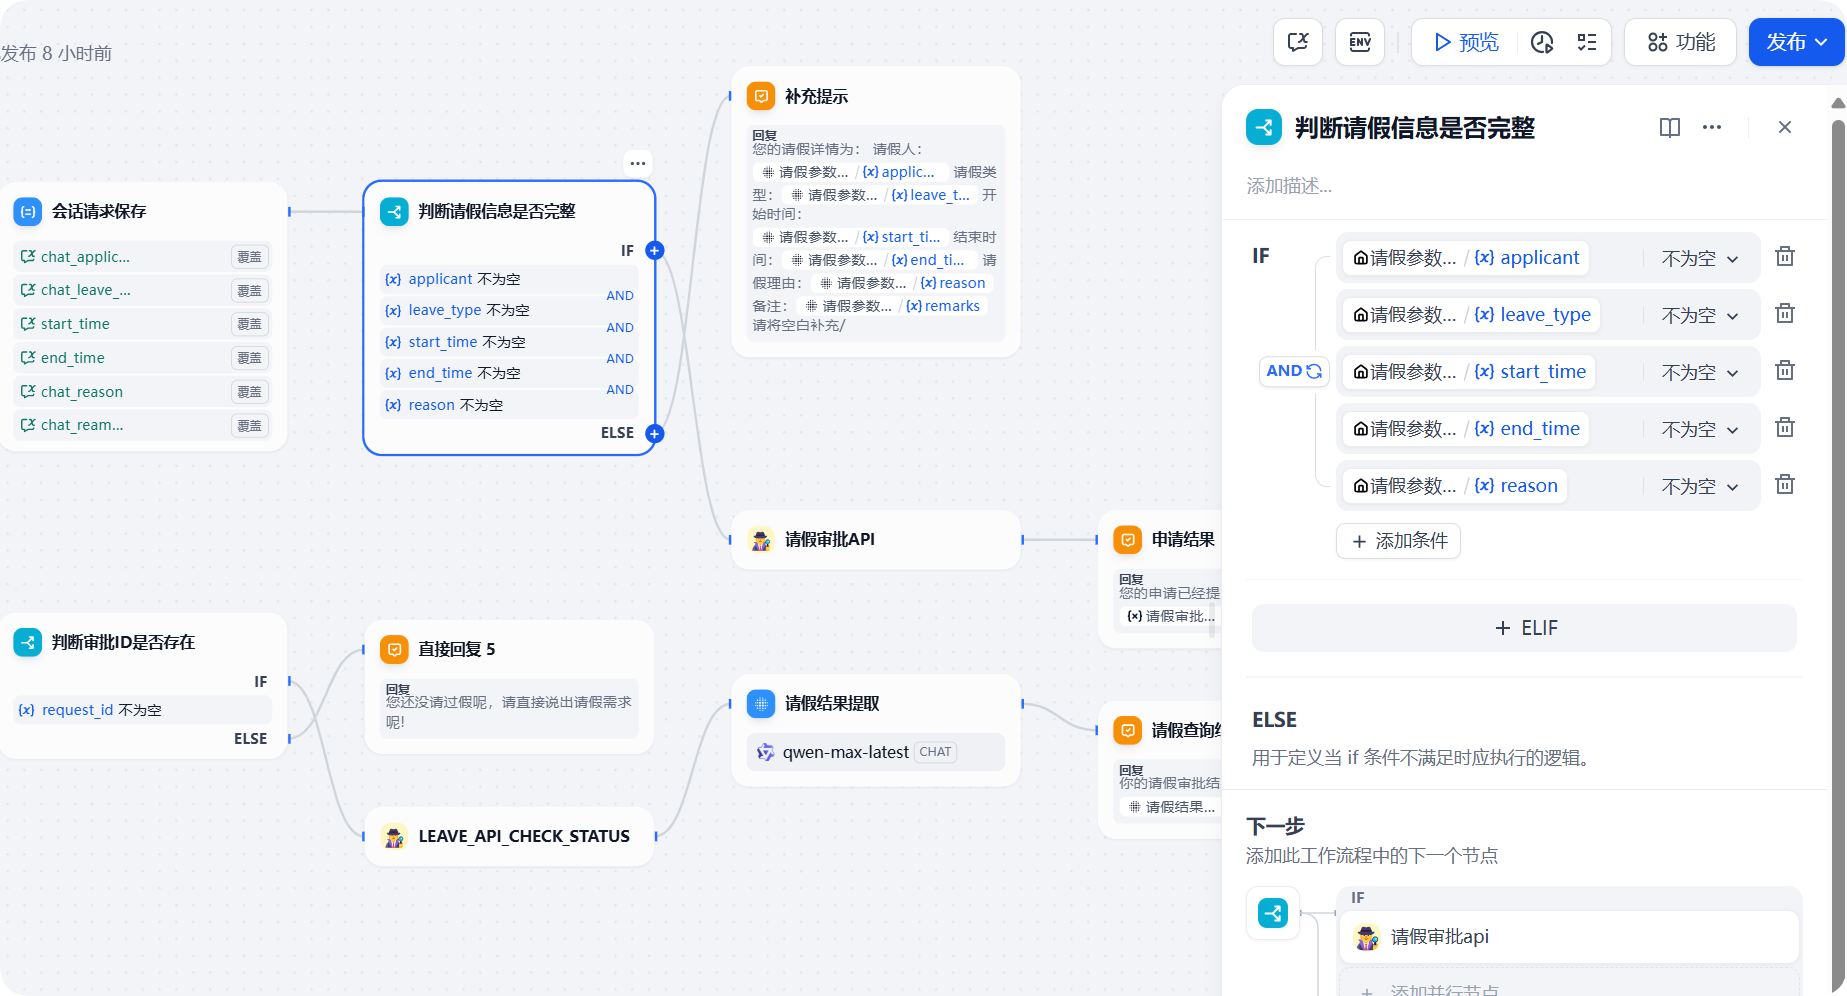Click the 发布 8 小时前 status text
Viewport: 1847px width, 996px height.
[x=56, y=54]
